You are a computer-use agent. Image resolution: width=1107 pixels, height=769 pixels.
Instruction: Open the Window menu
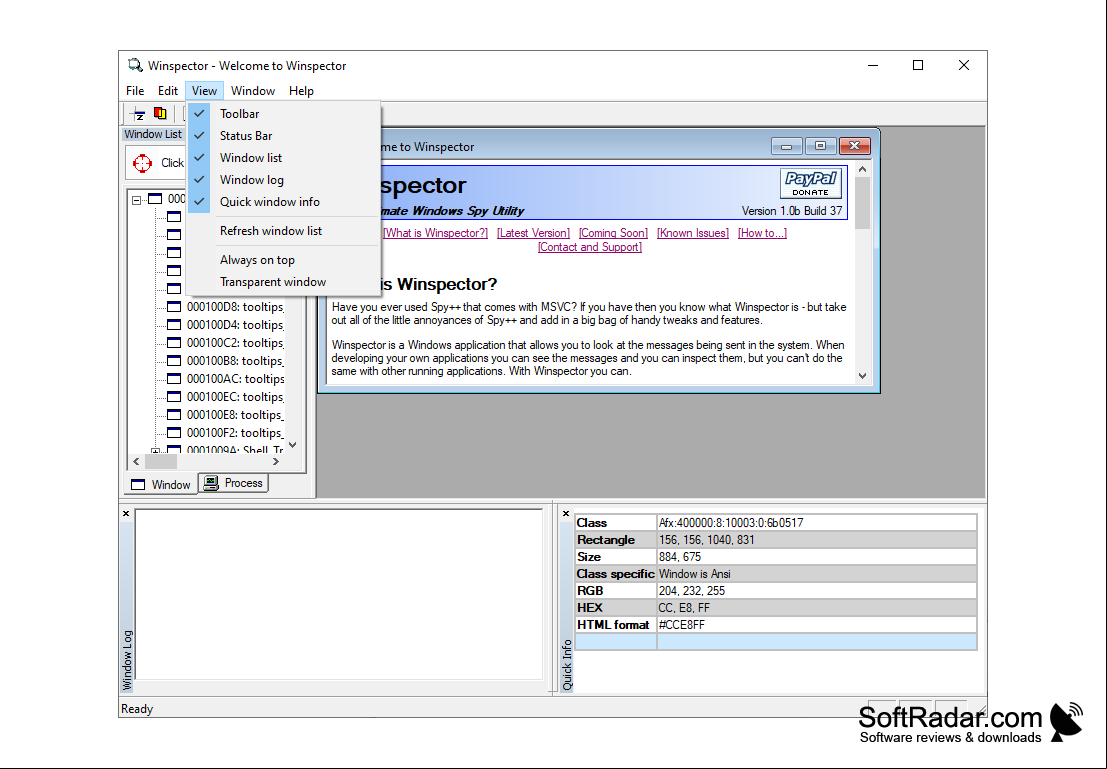253,90
